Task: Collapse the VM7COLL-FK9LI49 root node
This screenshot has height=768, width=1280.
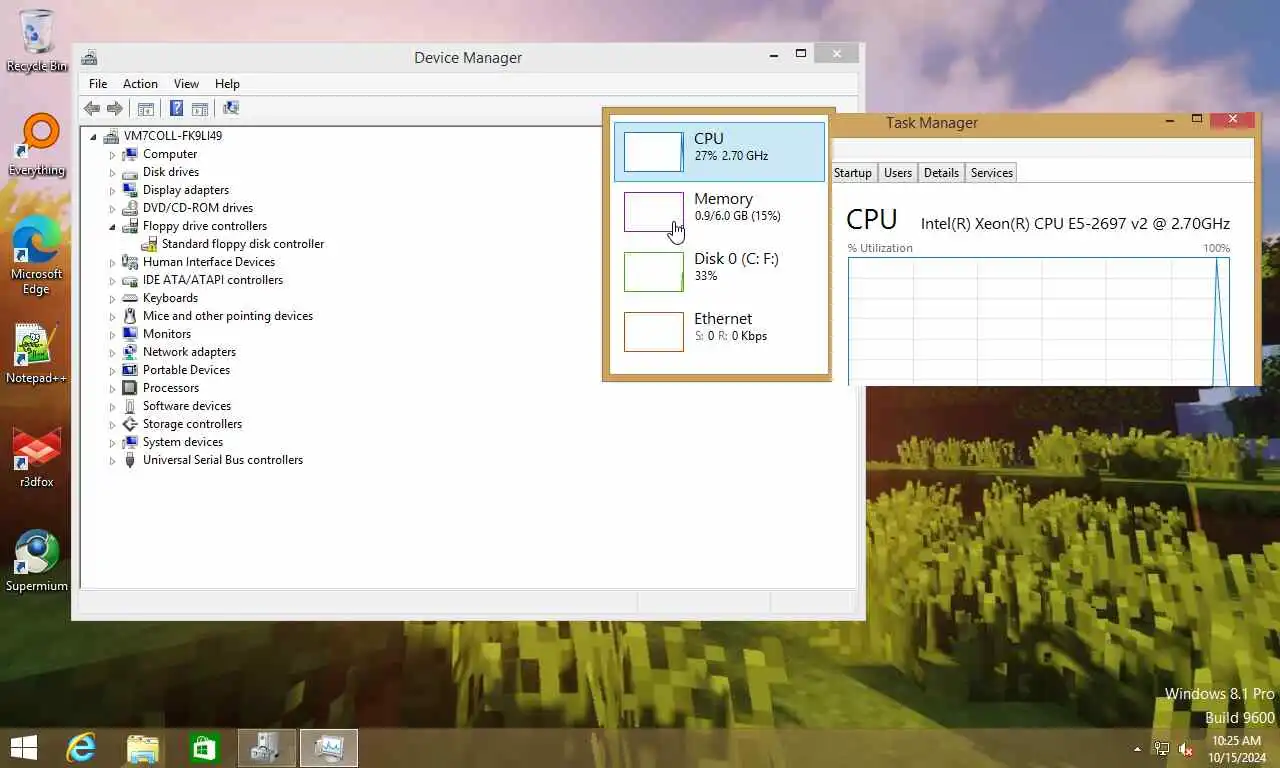Action: (93, 136)
